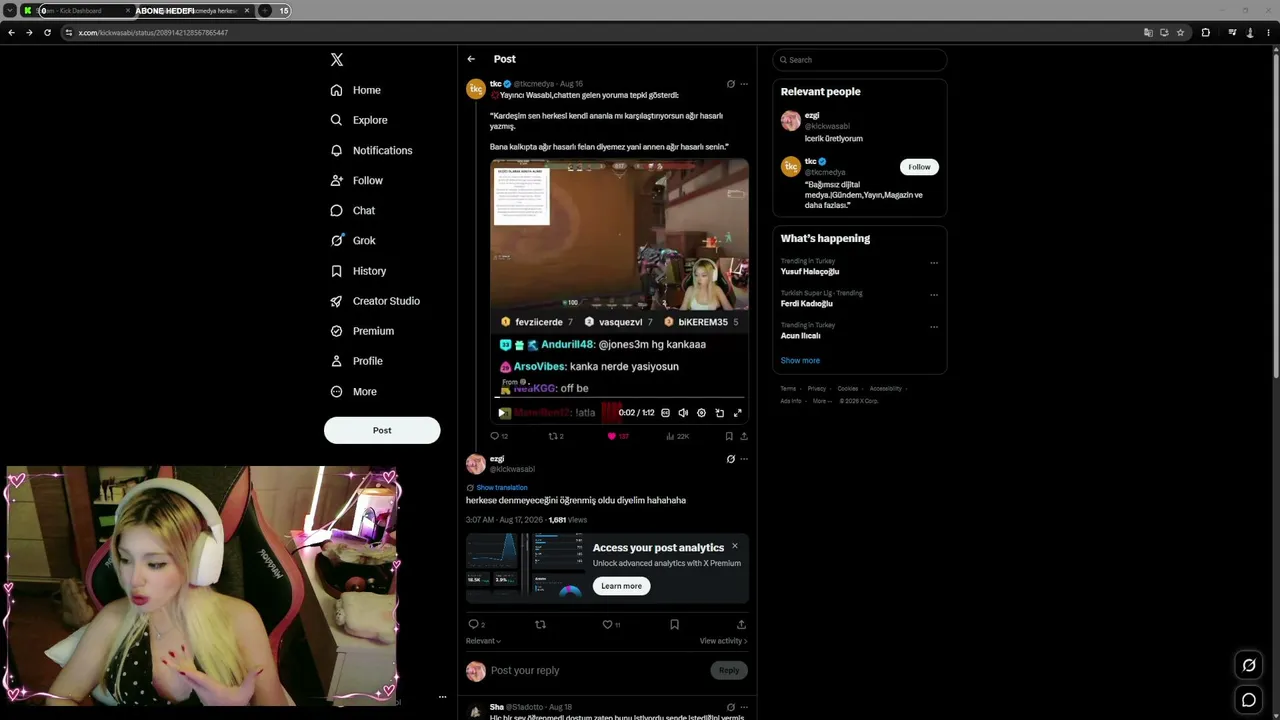Screen dimensions: 1280x720
Task: Expand the video to fullscreen
Action: point(738,413)
